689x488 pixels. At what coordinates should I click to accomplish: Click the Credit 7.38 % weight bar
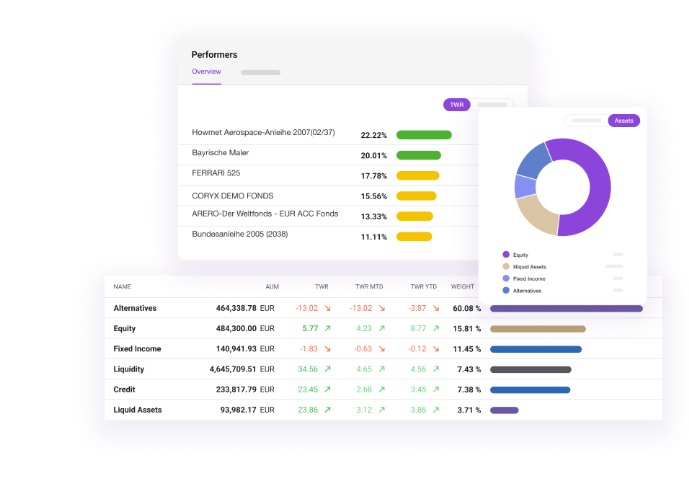(x=530, y=390)
